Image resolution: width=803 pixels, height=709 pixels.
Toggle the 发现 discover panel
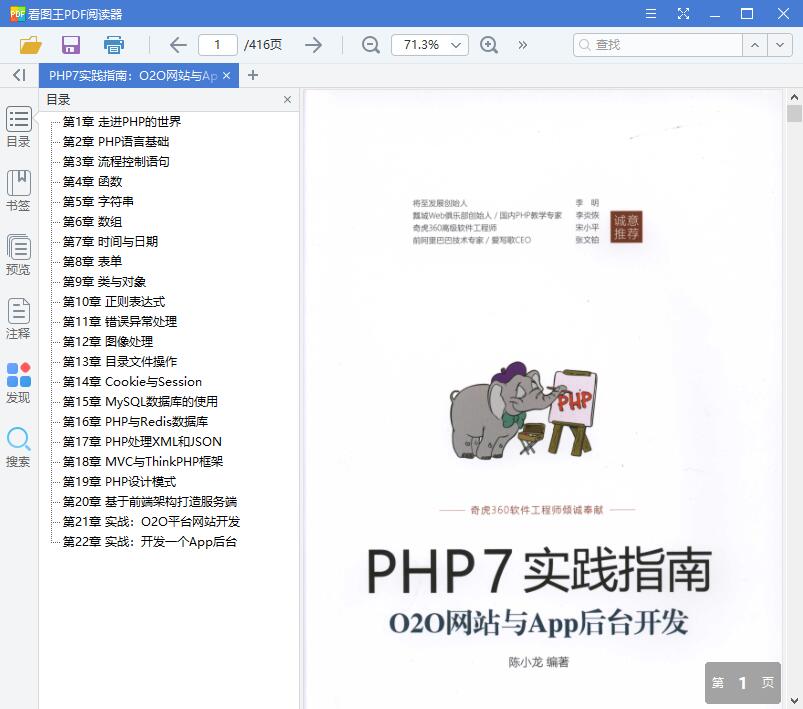[x=18, y=383]
